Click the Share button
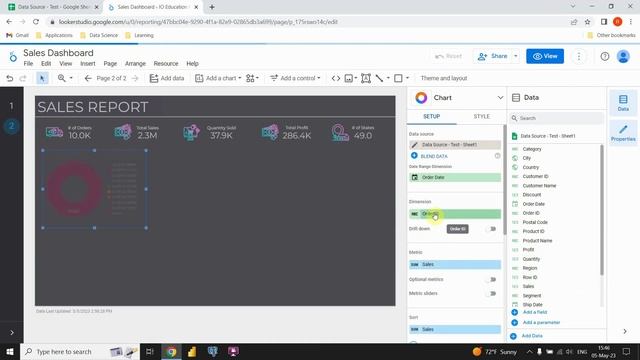Image resolution: width=640 pixels, height=360 pixels. coord(493,56)
